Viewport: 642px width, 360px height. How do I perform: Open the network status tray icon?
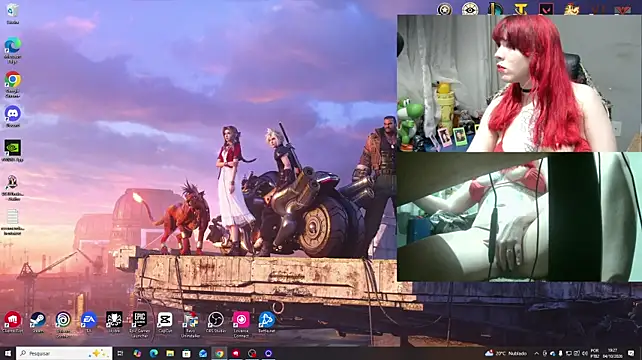pyautogui.click(x=569, y=353)
